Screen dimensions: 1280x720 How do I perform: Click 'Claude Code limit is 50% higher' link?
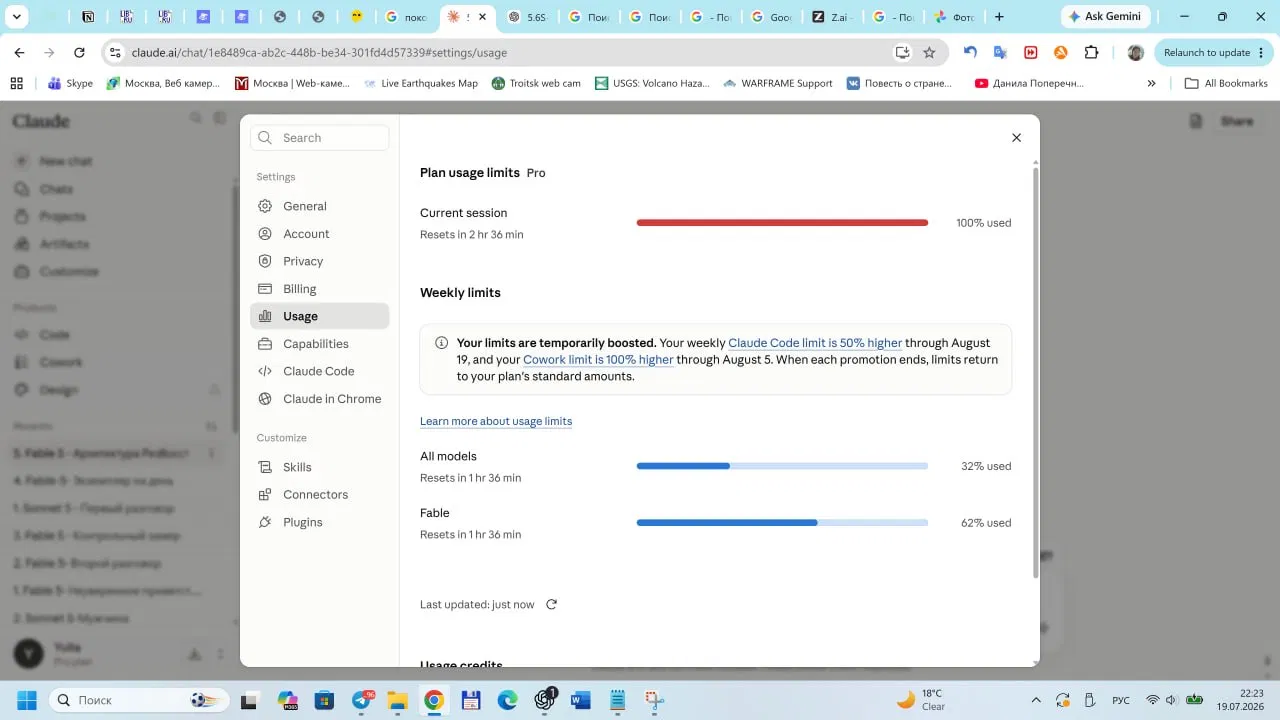click(x=815, y=343)
